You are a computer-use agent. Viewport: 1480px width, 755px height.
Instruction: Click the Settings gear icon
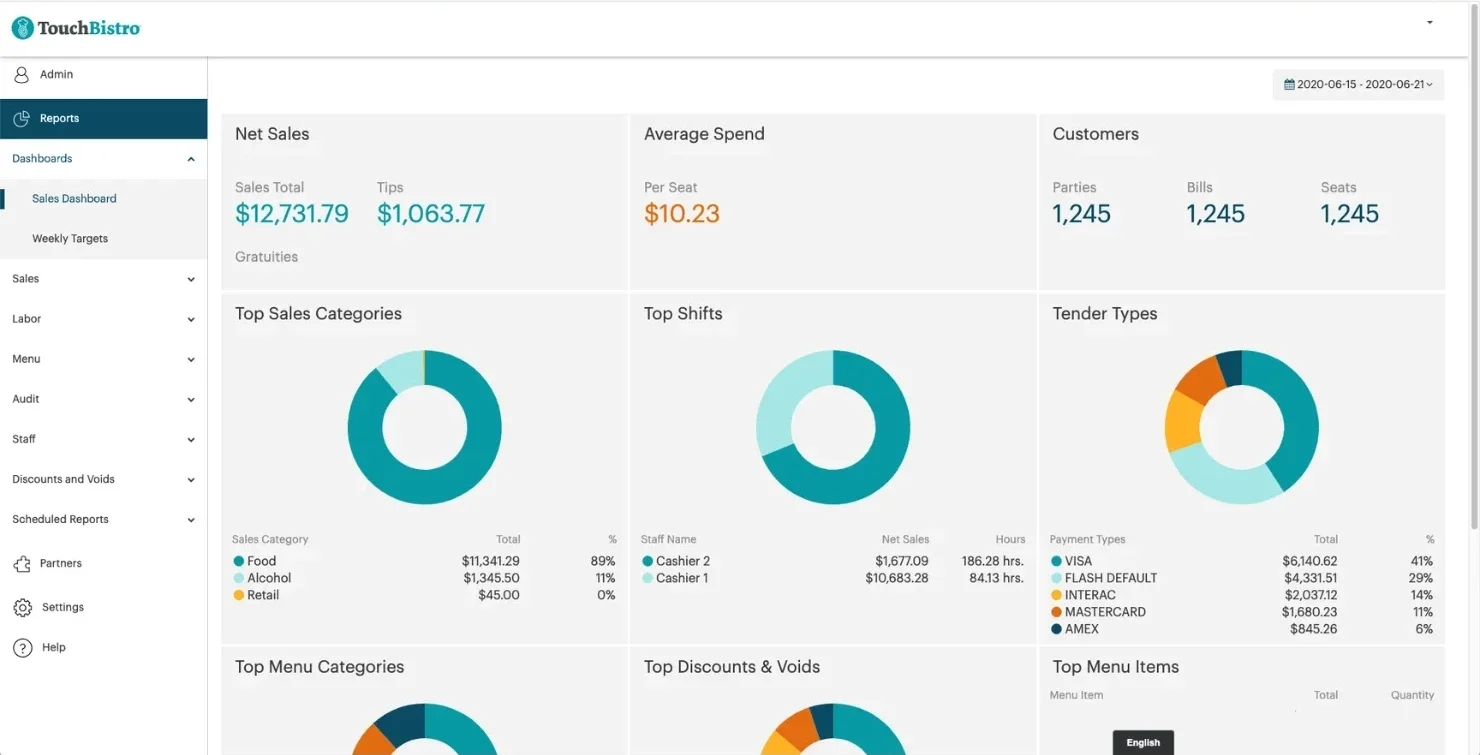[x=22, y=608]
